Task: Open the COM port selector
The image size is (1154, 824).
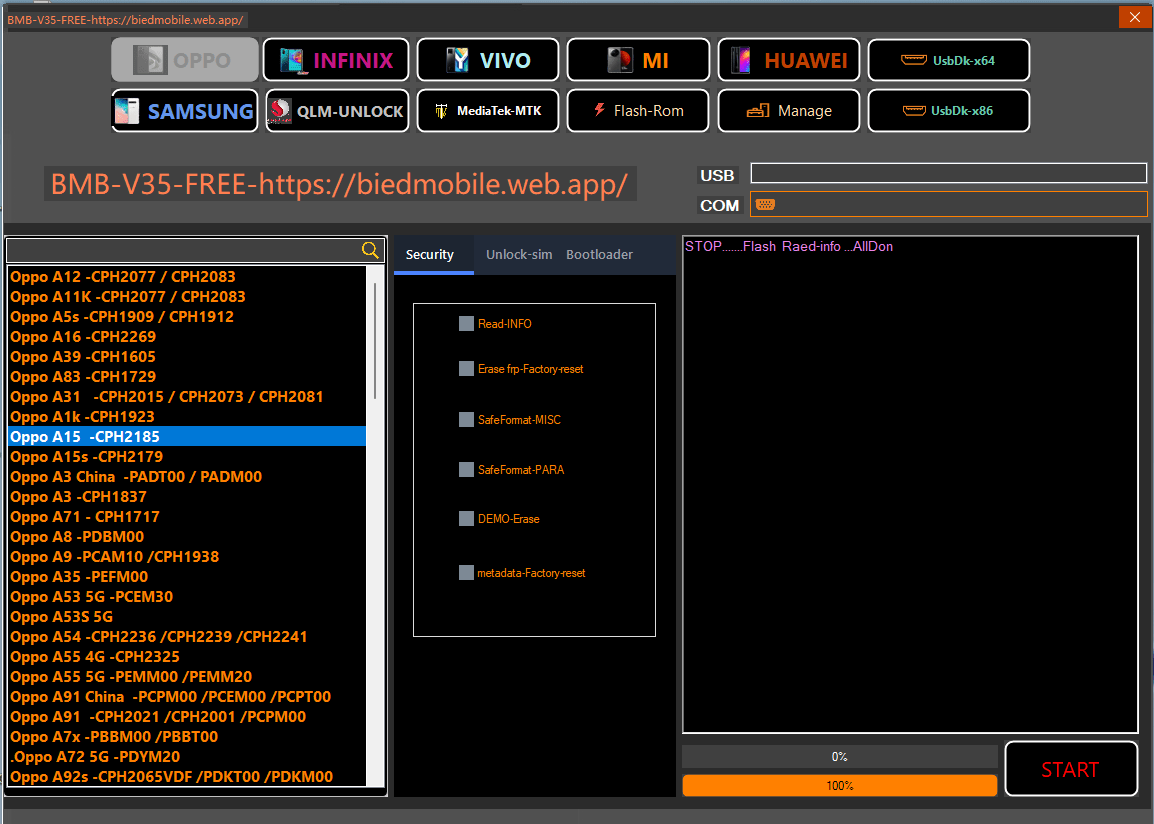Action: (947, 204)
